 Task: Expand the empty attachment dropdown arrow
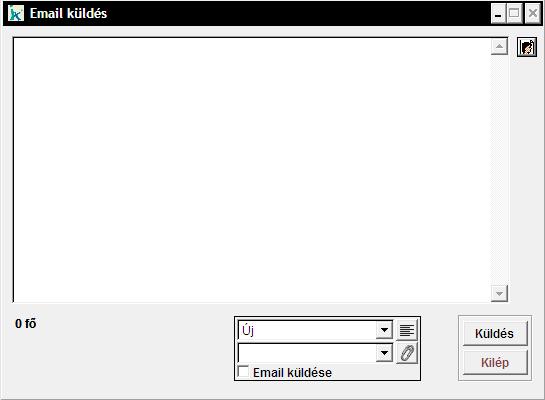[384, 353]
